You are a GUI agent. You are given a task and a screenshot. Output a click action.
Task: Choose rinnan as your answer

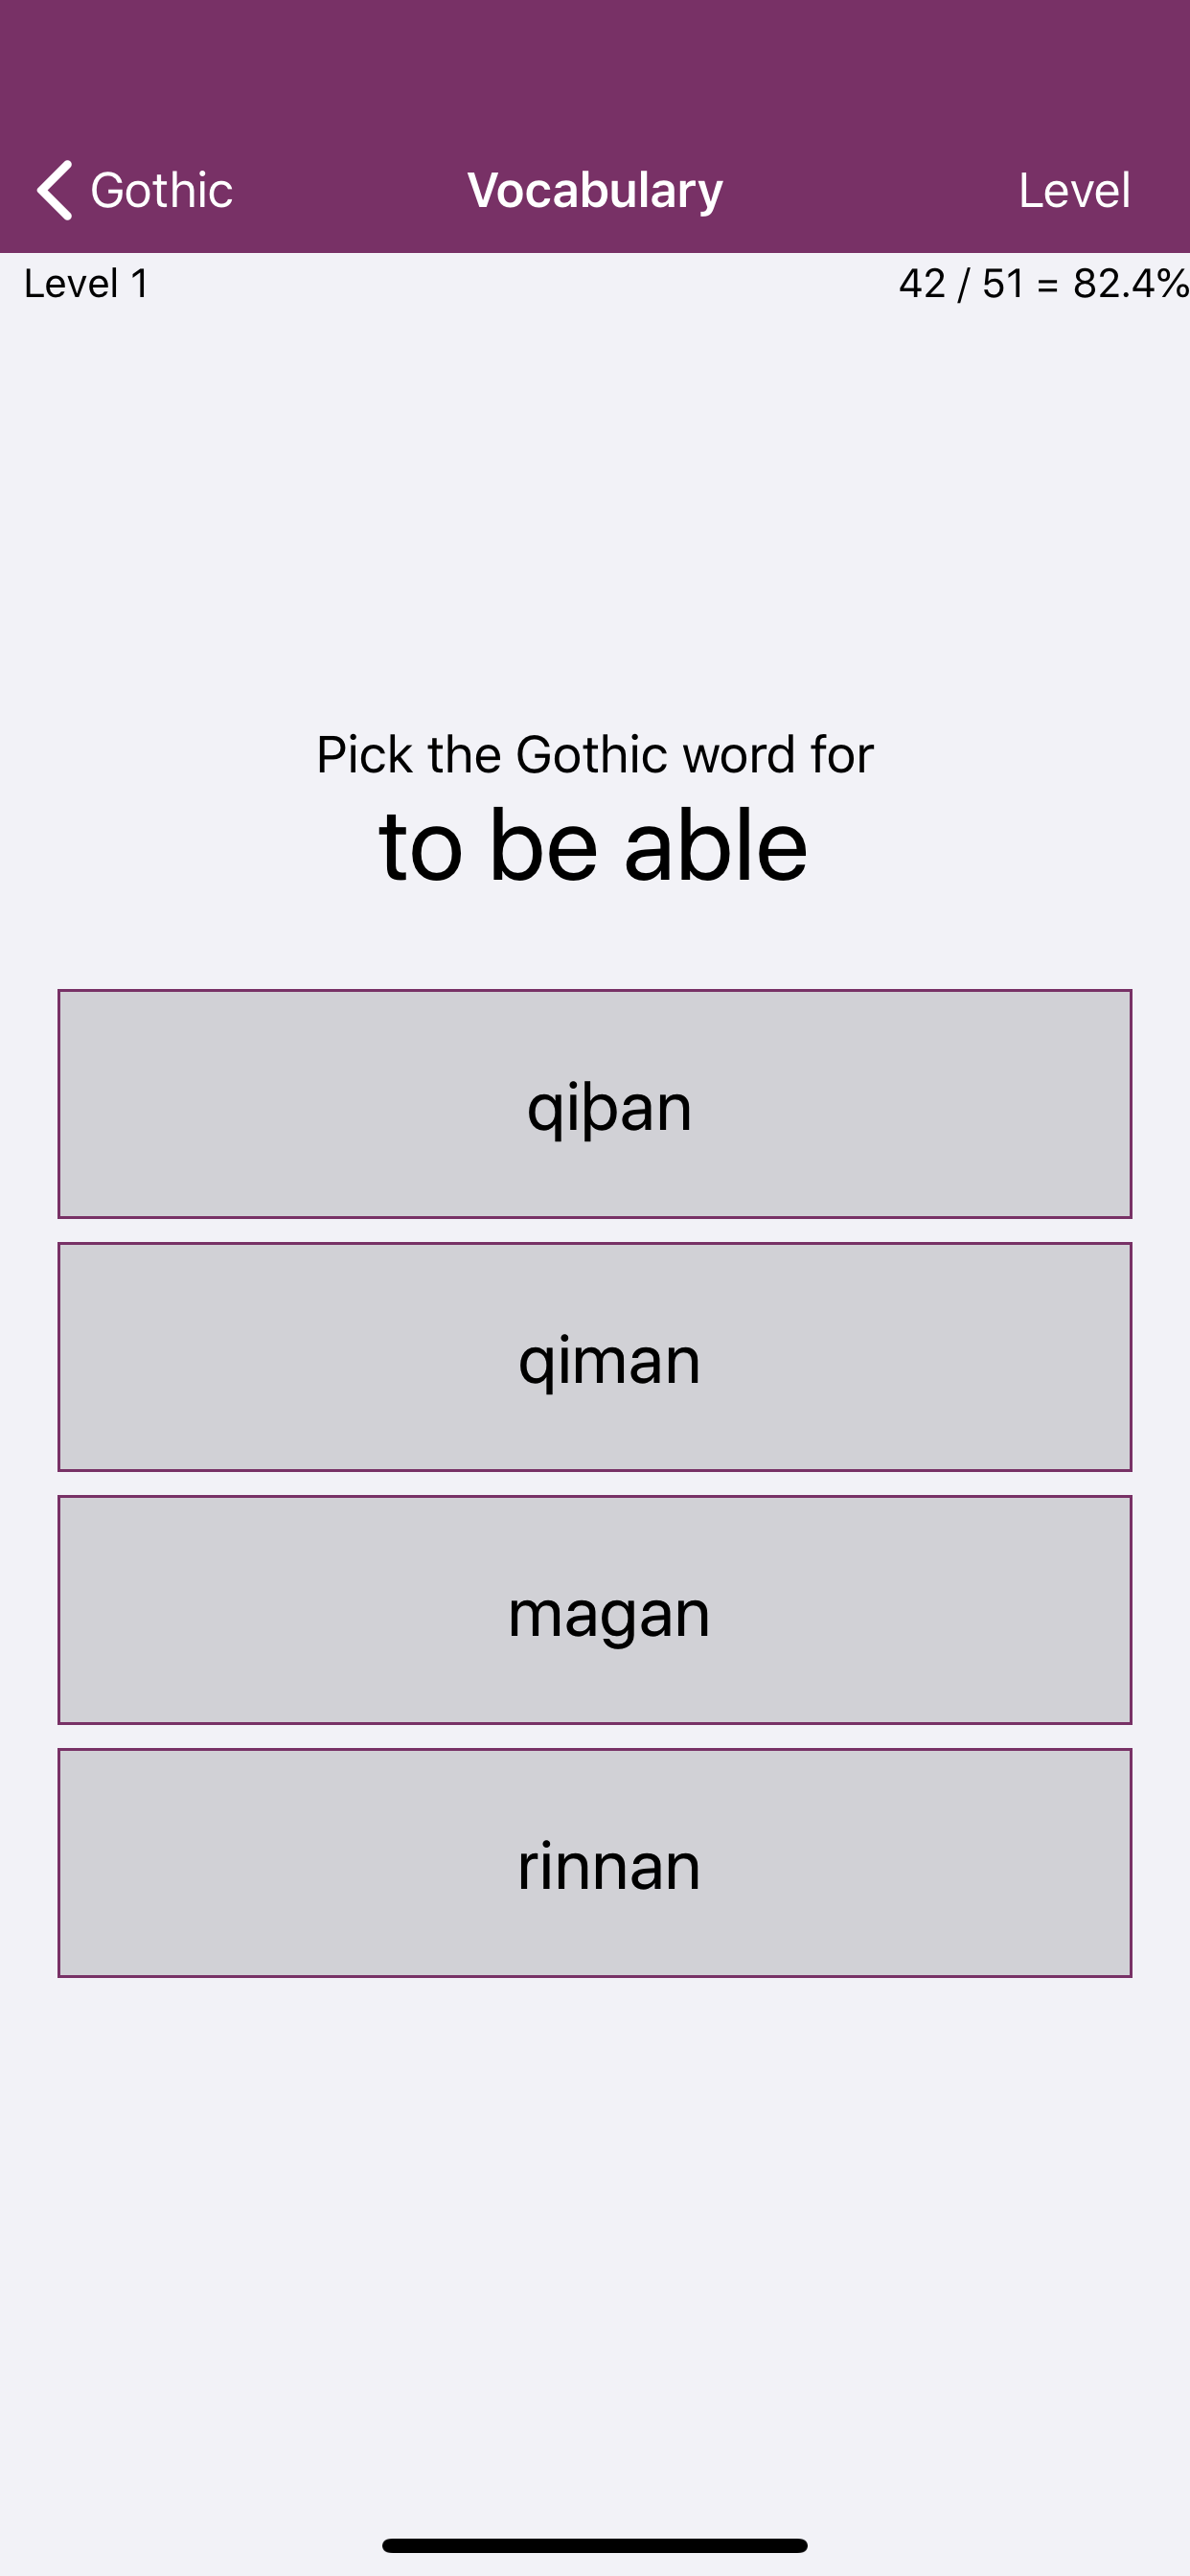pyautogui.click(x=594, y=1862)
